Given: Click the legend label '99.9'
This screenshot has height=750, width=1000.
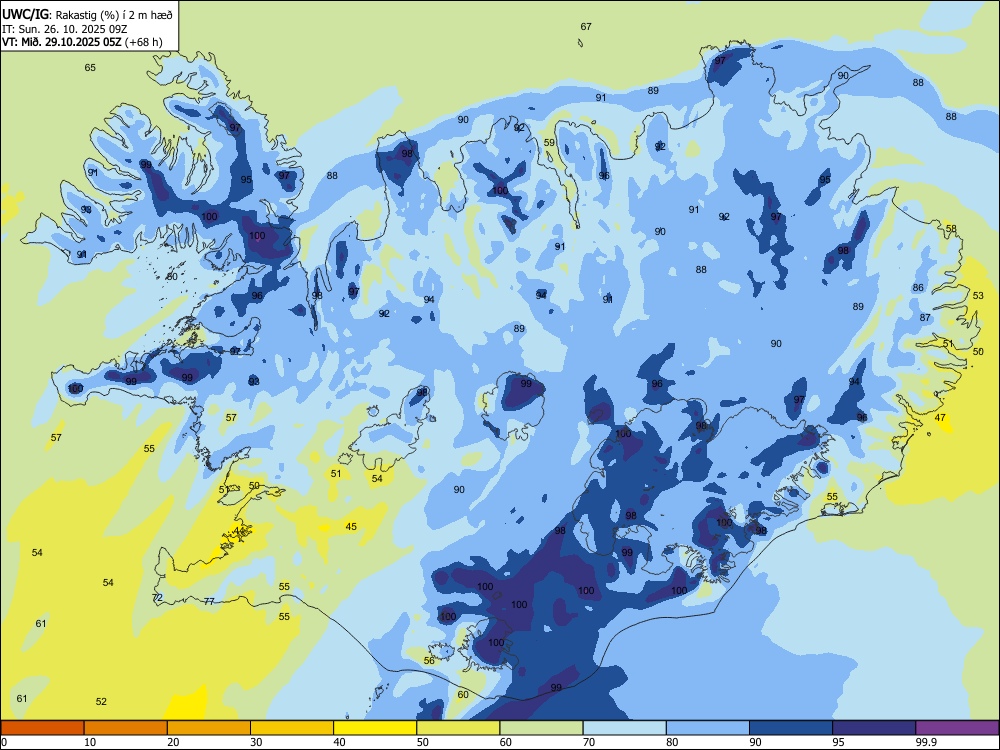Looking at the screenshot, I should coord(925,742).
